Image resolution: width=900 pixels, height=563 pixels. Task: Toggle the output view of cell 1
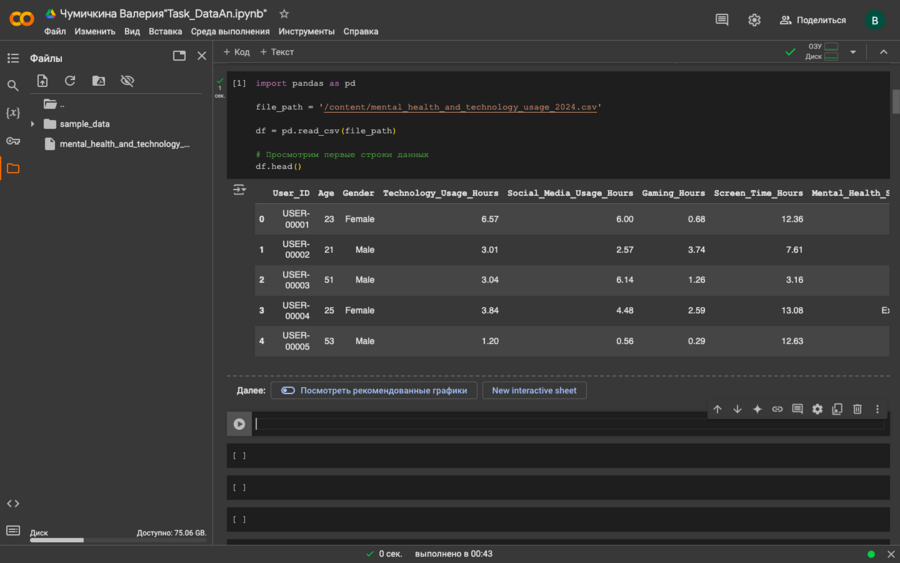point(239,190)
